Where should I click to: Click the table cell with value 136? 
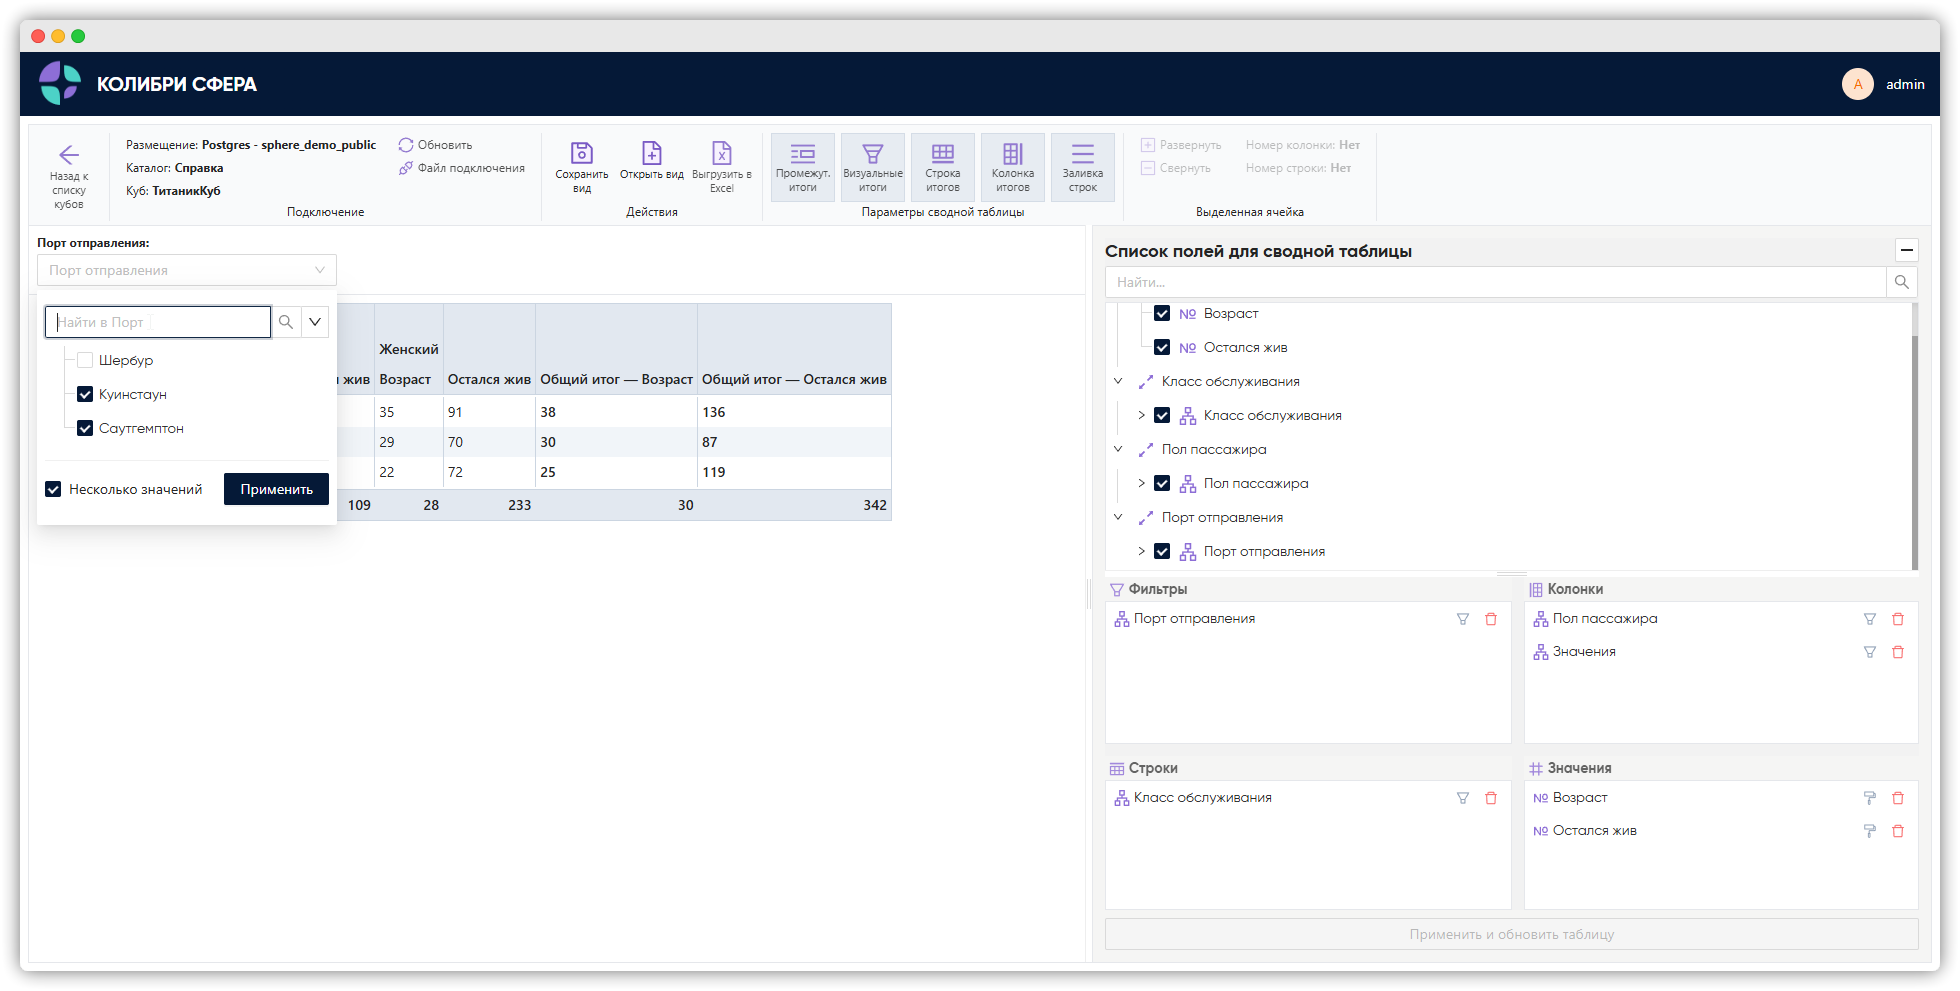(x=794, y=412)
